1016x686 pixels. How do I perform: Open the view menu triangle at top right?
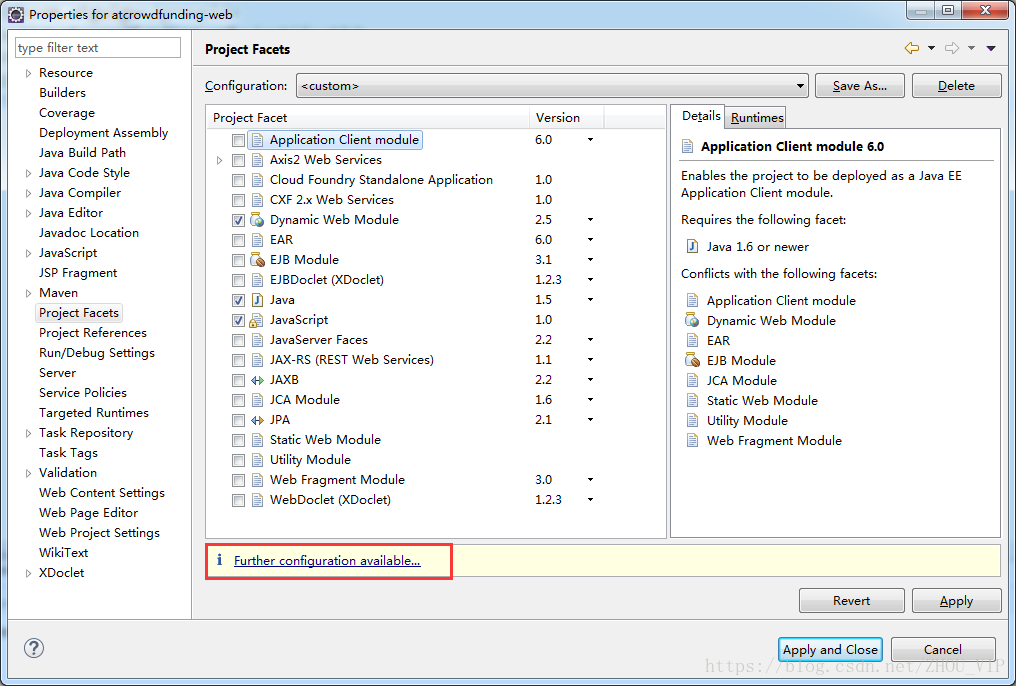991,48
